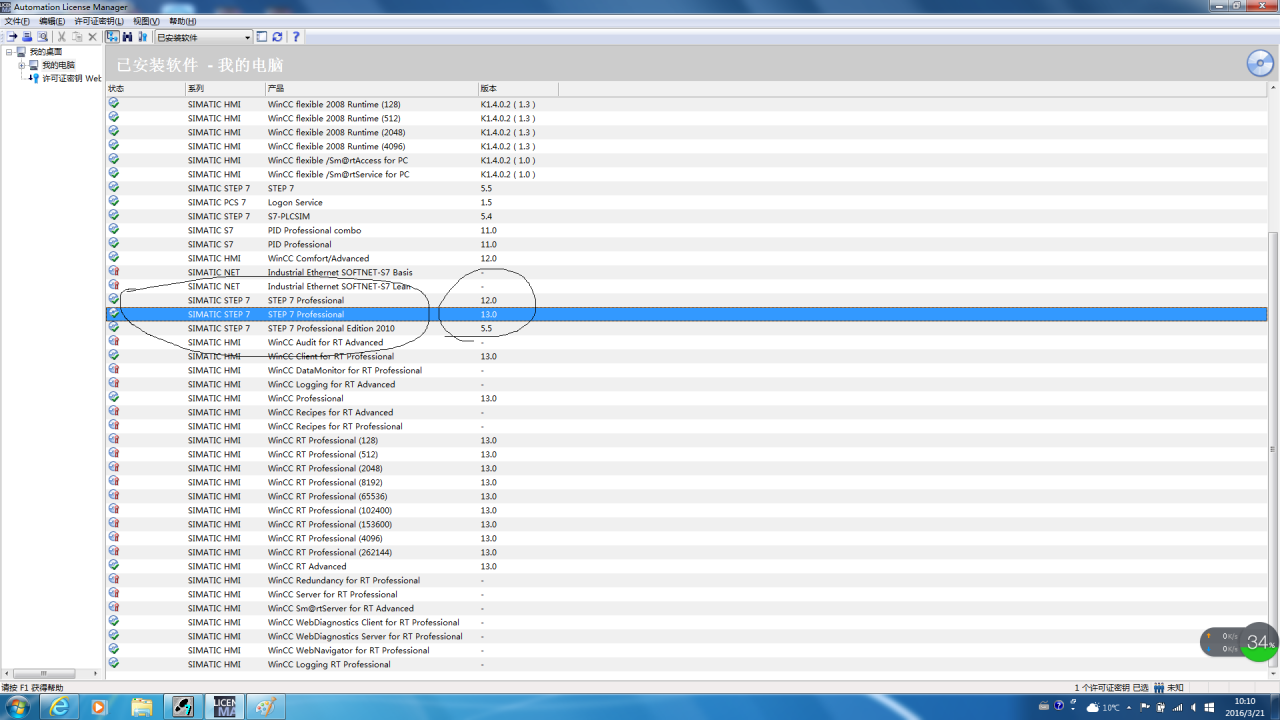Open the 许可证密钥(L) menu

pyautogui.click(x=99, y=21)
